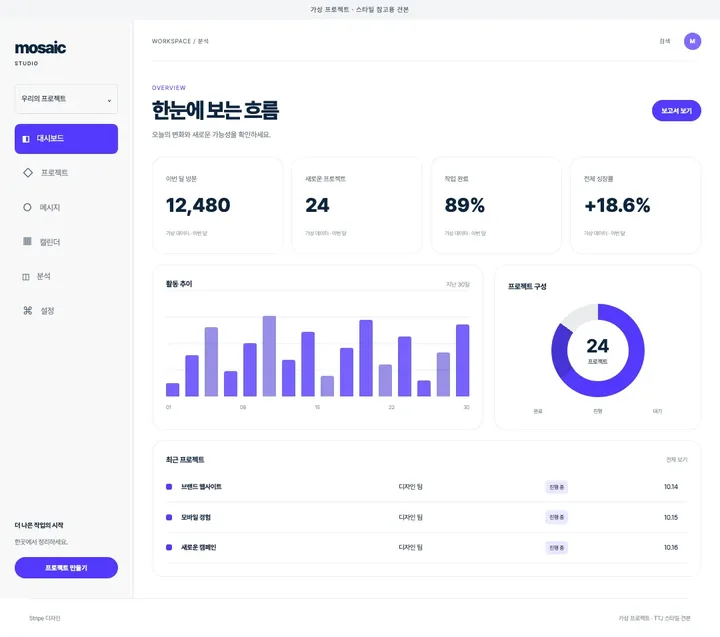Click the 활동 추이 chart title

tap(179, 284)
